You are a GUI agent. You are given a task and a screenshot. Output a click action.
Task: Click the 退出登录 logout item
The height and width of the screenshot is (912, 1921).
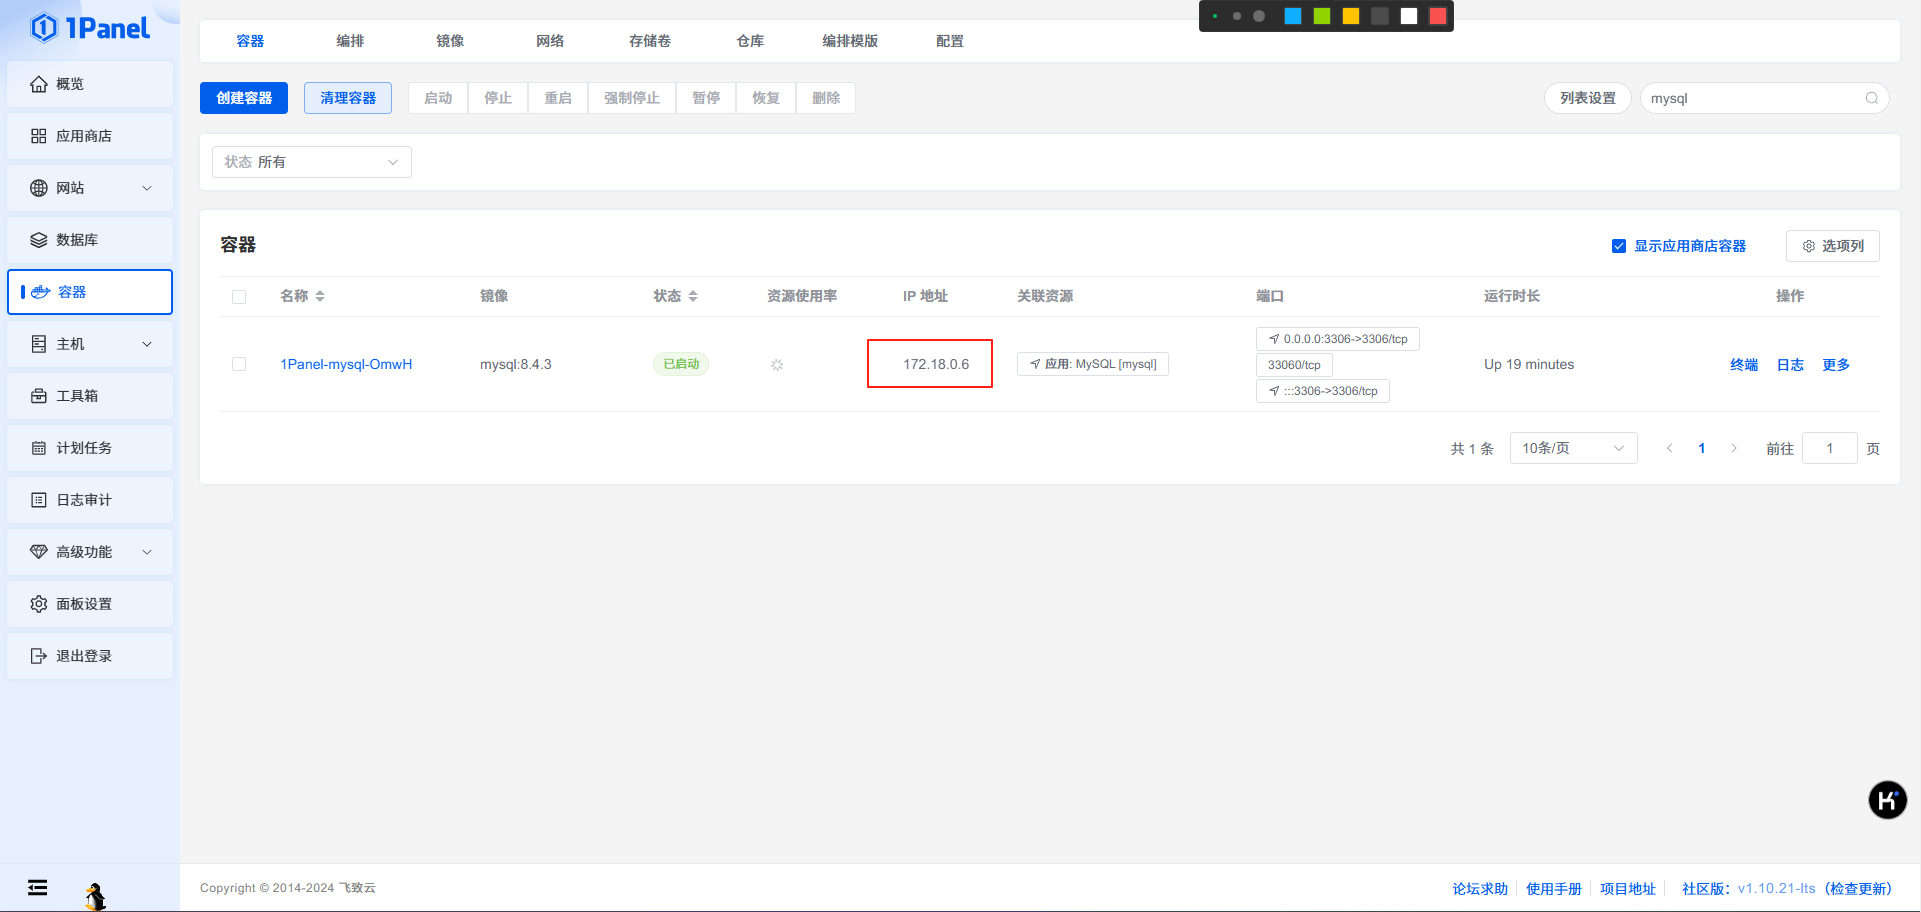85,656
